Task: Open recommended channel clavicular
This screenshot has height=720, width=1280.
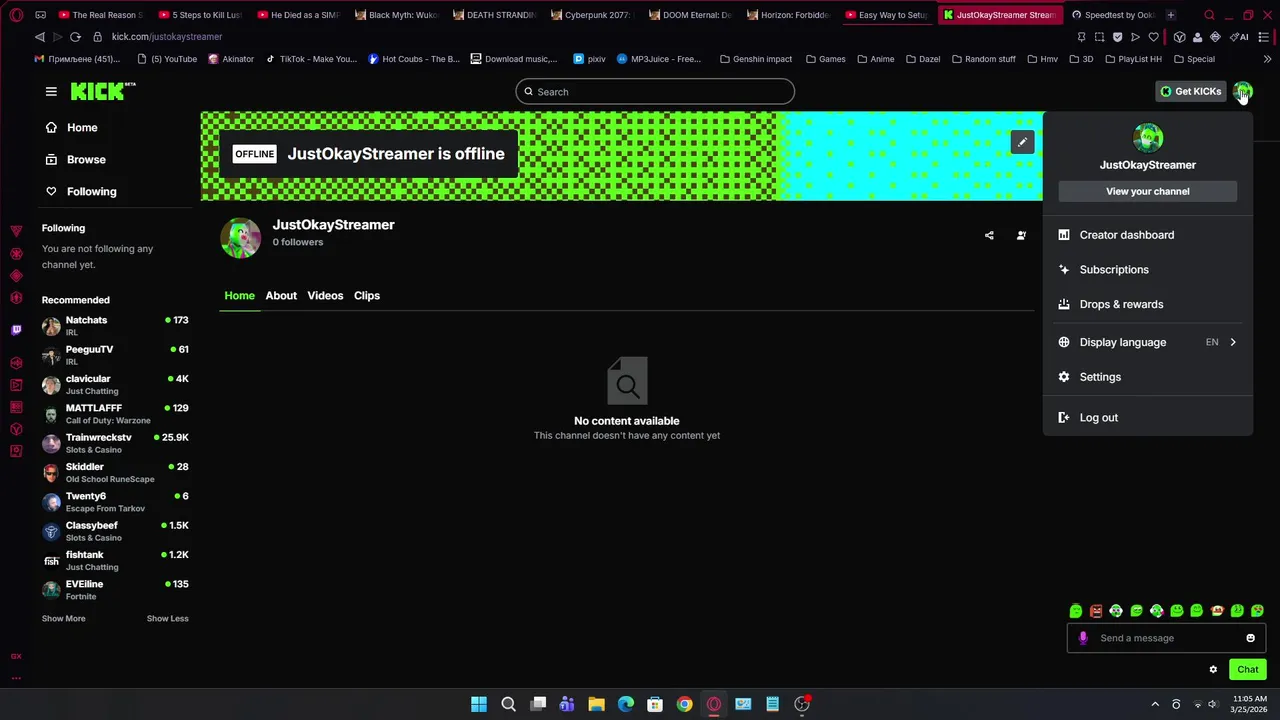Action: tap(115, 385)
